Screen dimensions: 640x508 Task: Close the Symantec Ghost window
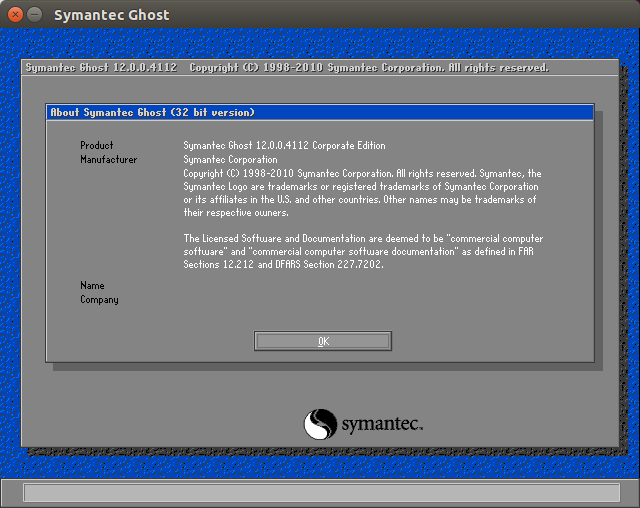pos(15,15)
